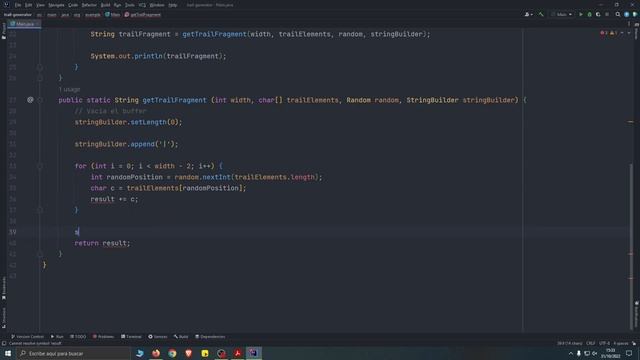Open the Notifications sidebar button
The width and height of the screenshot is (640, 360).
coord(636,314)
